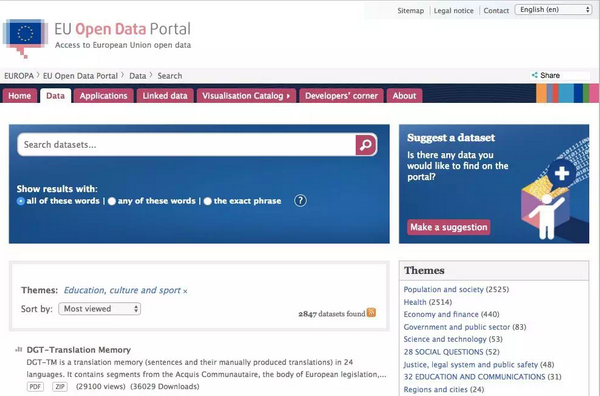
Task: Click the magnifier search button
Action: point(366,145)
